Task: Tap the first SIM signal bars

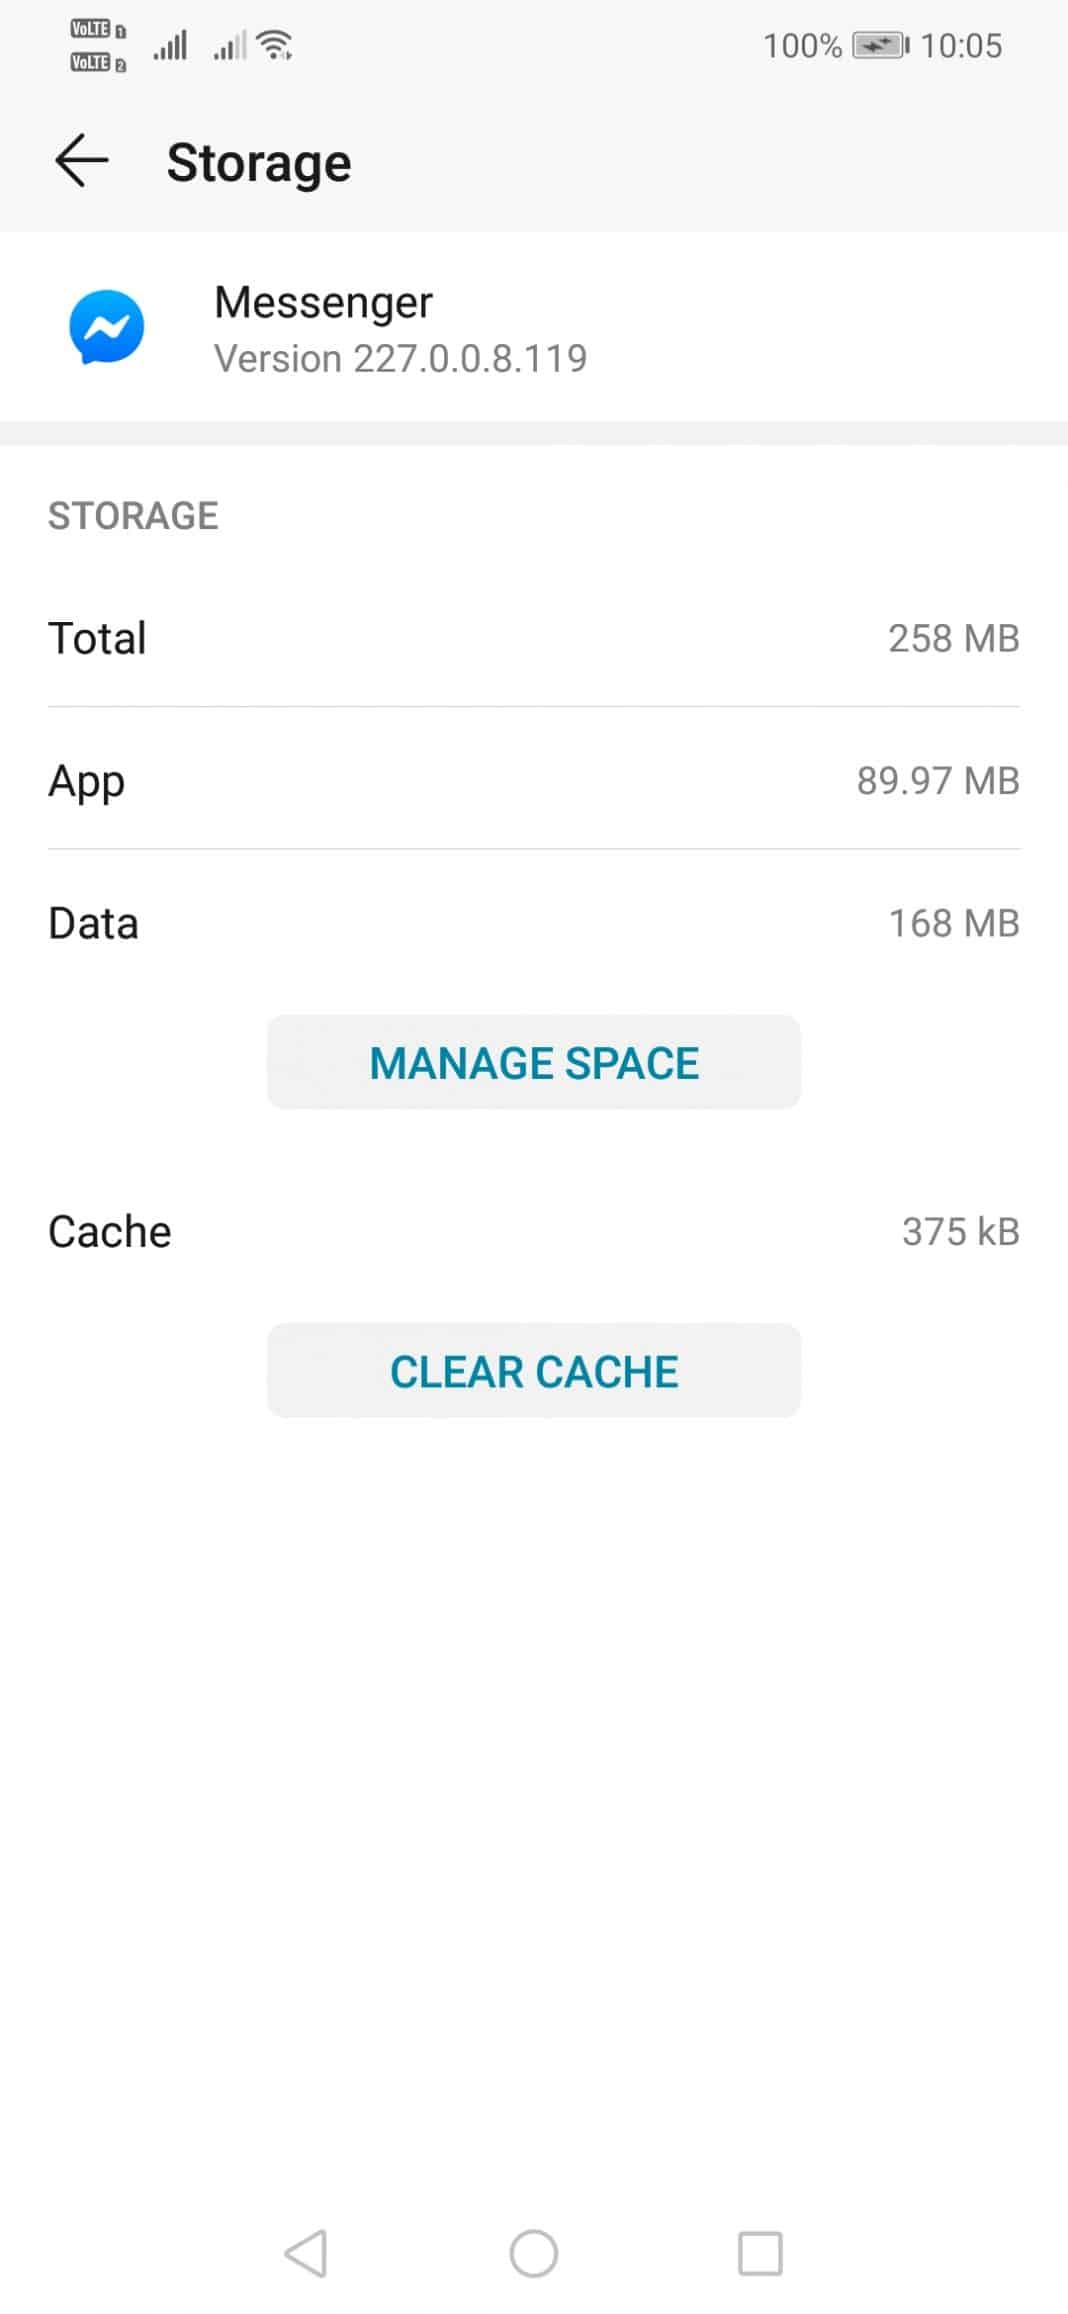Action: (x=170, y=46)
